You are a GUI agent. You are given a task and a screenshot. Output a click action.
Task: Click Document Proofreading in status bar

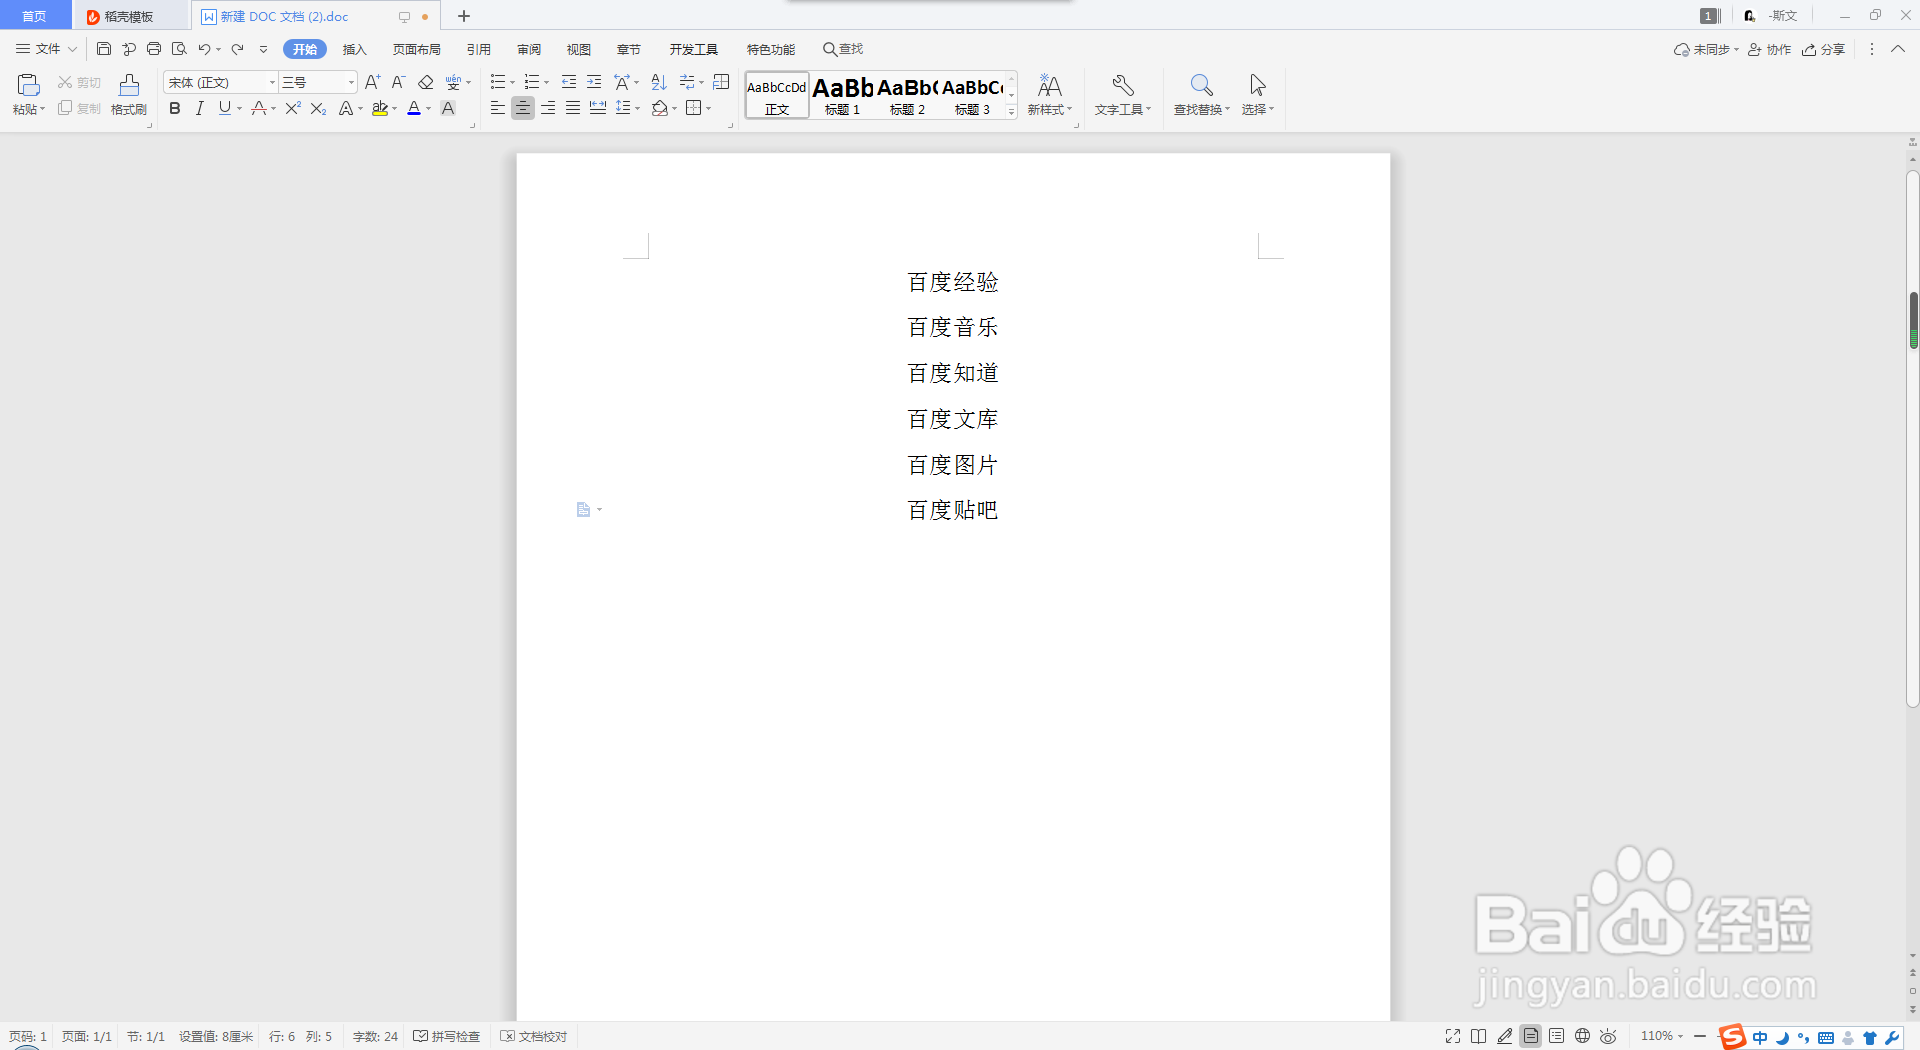[x=534, y=1036]
